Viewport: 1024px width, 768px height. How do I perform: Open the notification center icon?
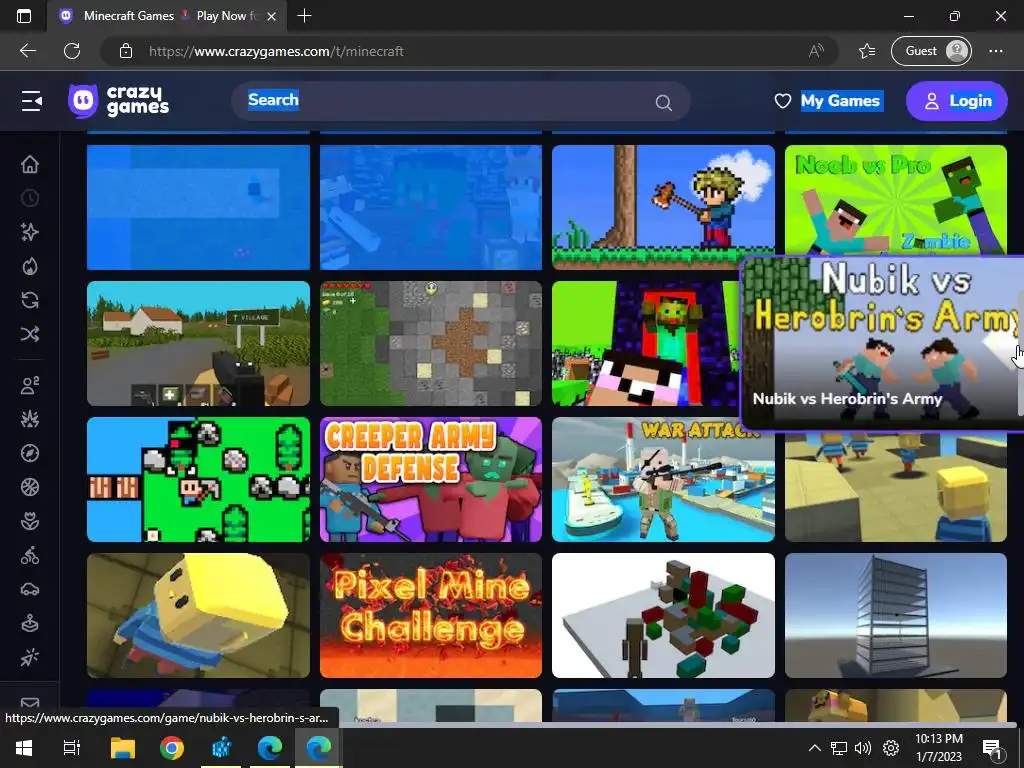coord(992,749)
